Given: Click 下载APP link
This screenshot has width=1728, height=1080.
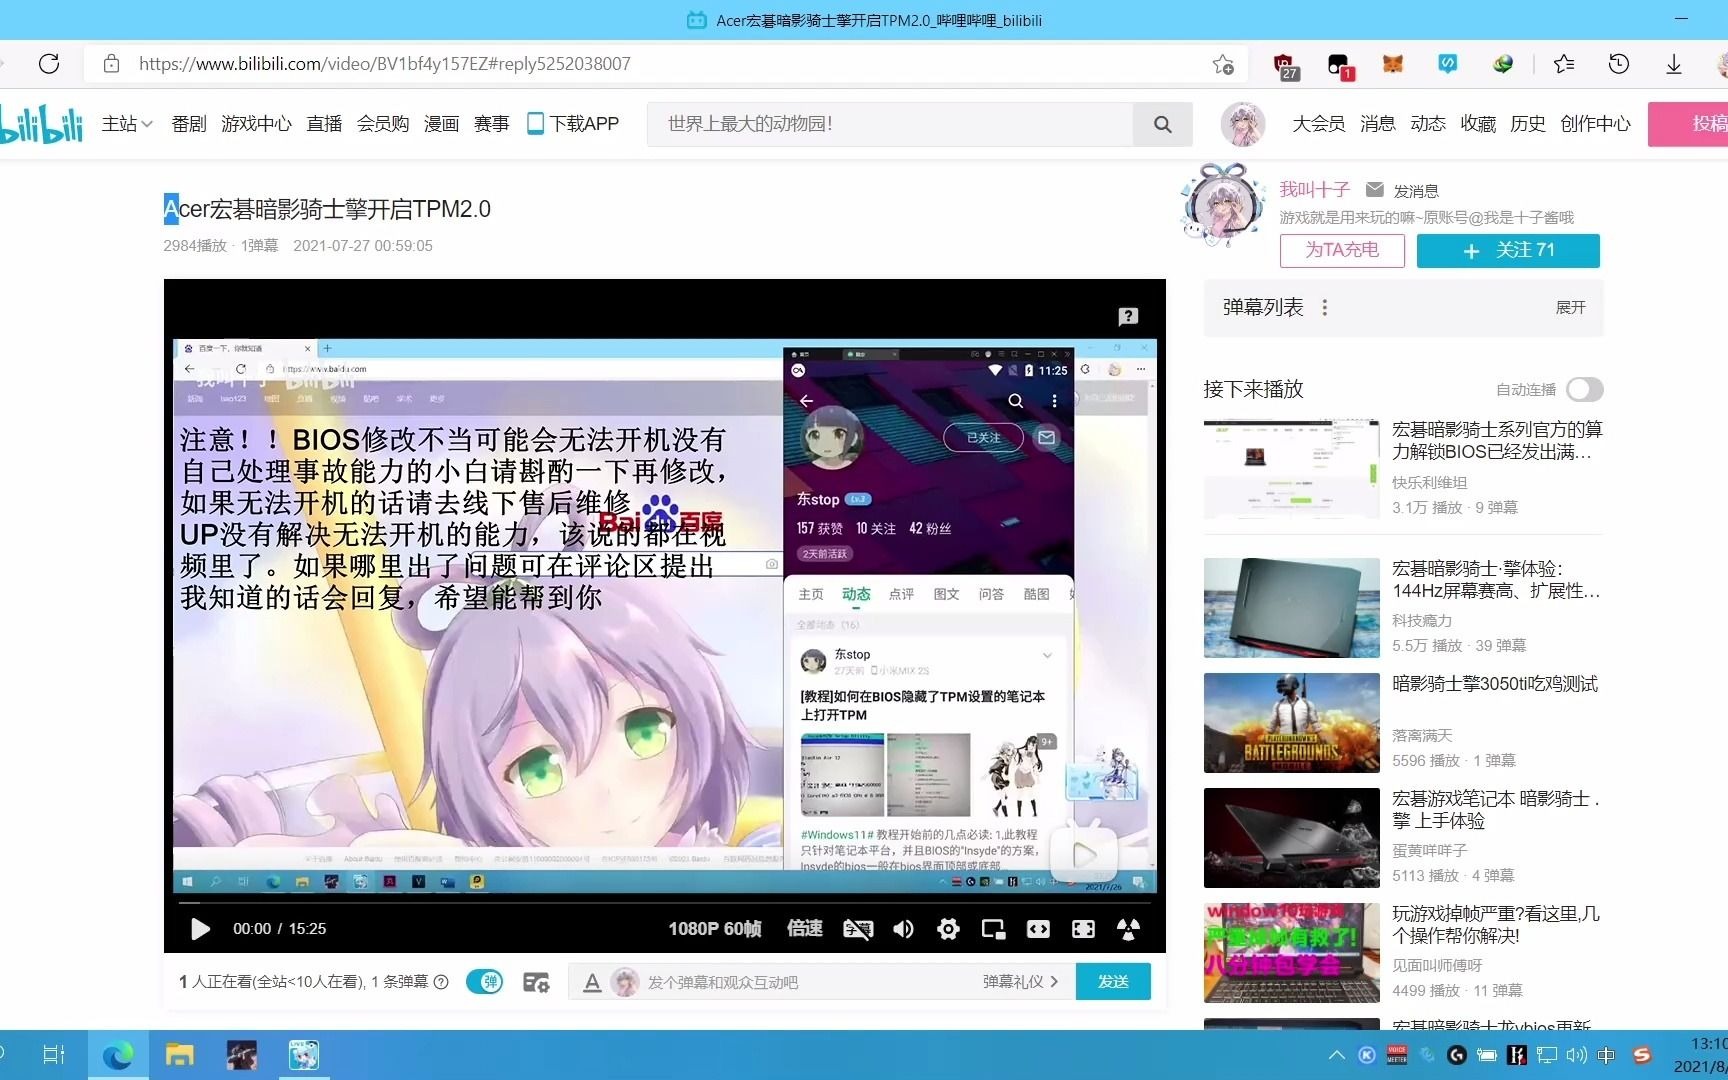Looking at the screenshot, I should tap(573, 124).
